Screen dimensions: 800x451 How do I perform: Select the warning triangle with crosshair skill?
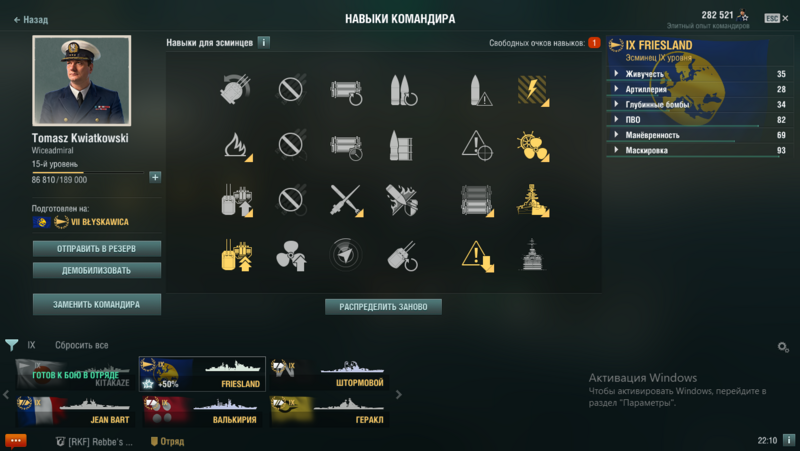coord(477,146)
